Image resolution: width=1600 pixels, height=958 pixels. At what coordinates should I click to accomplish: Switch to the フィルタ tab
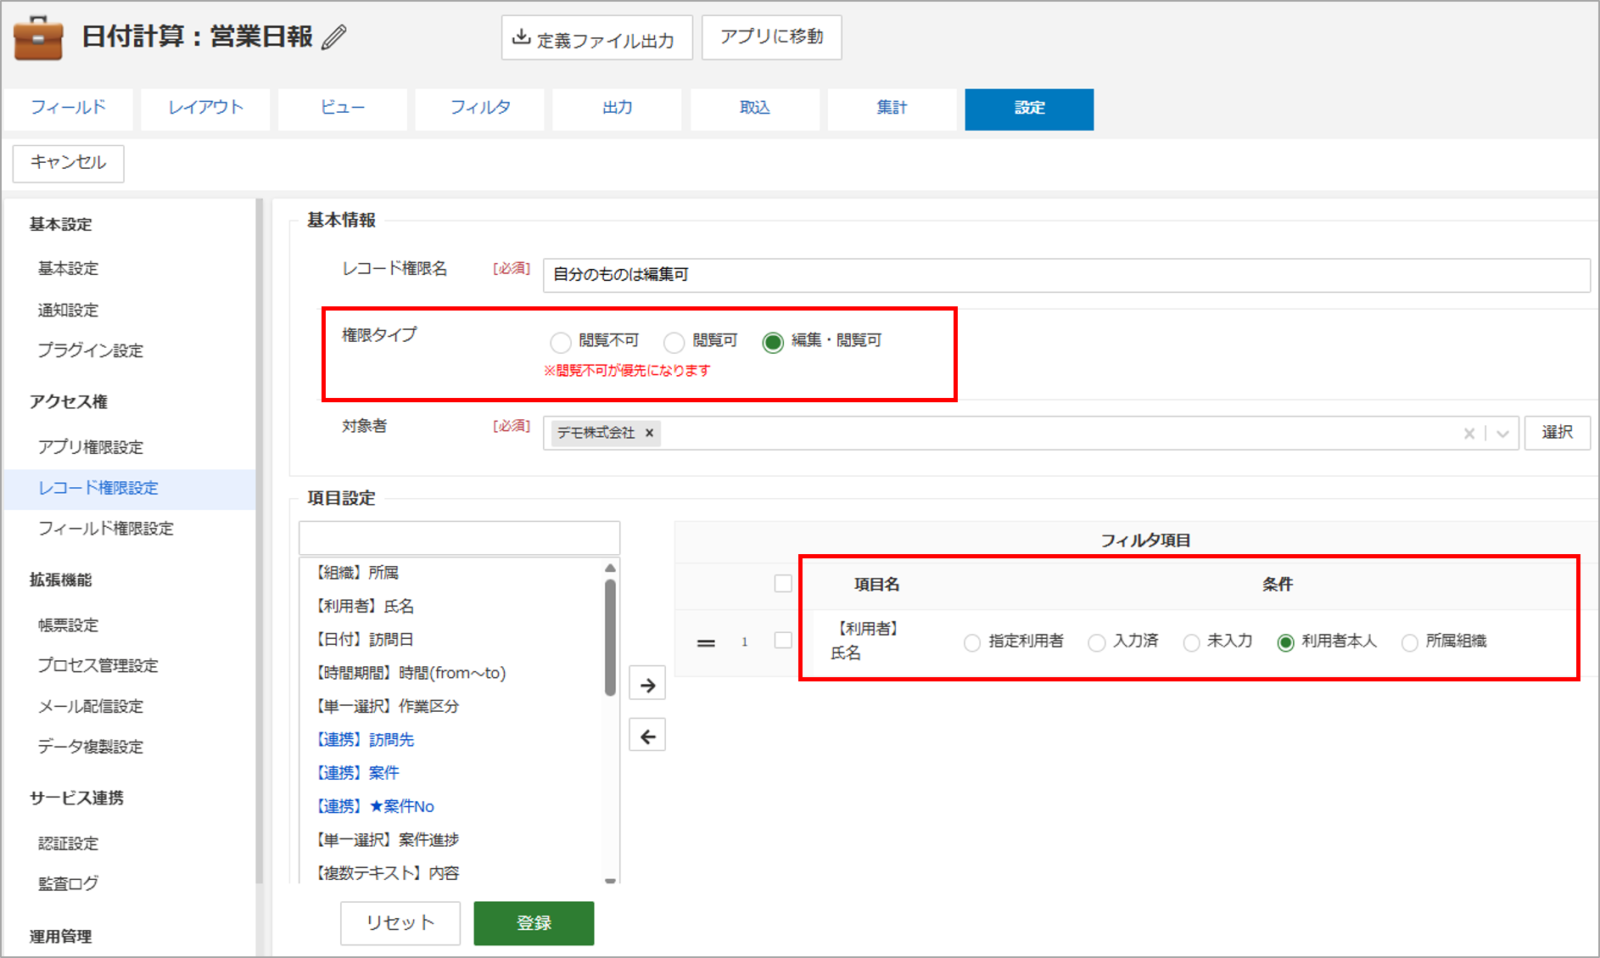click(480, 108)
